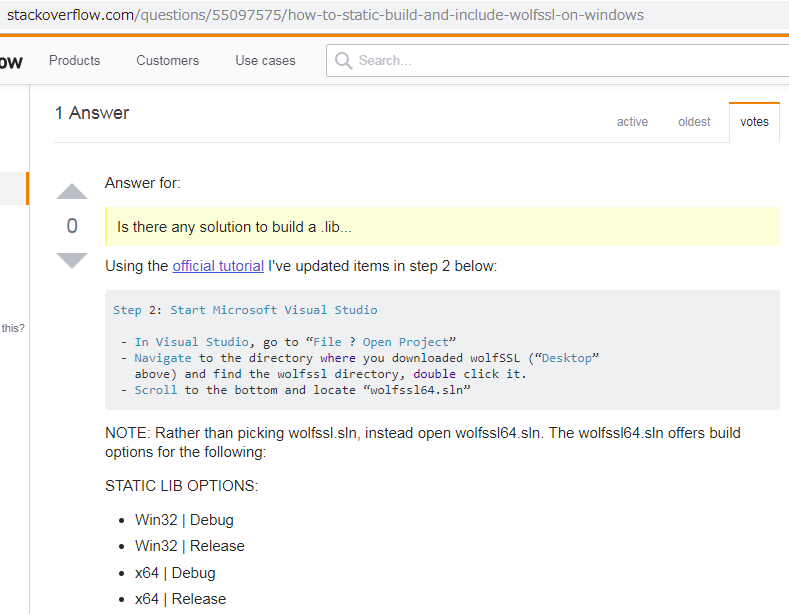Click the answer vote count 0
The image size is (789, 614).
click(x=72, y=226)
